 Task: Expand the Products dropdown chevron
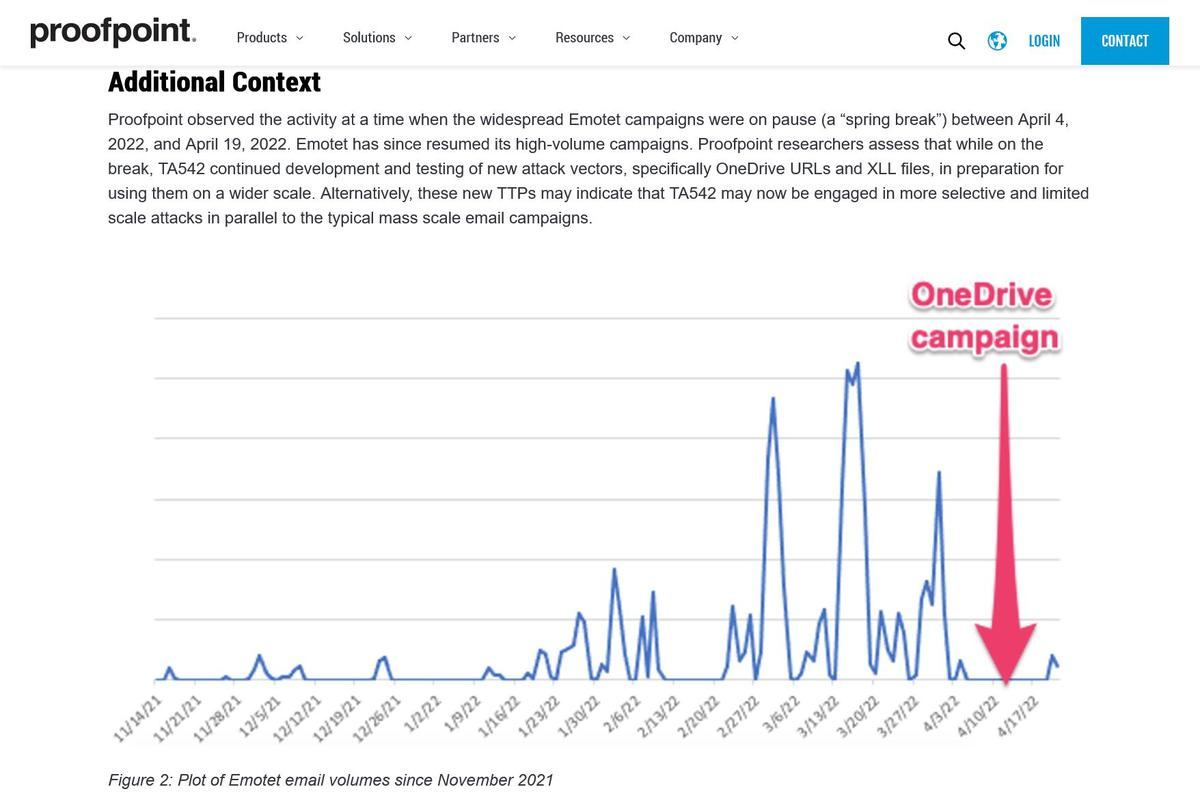(299, 38)
